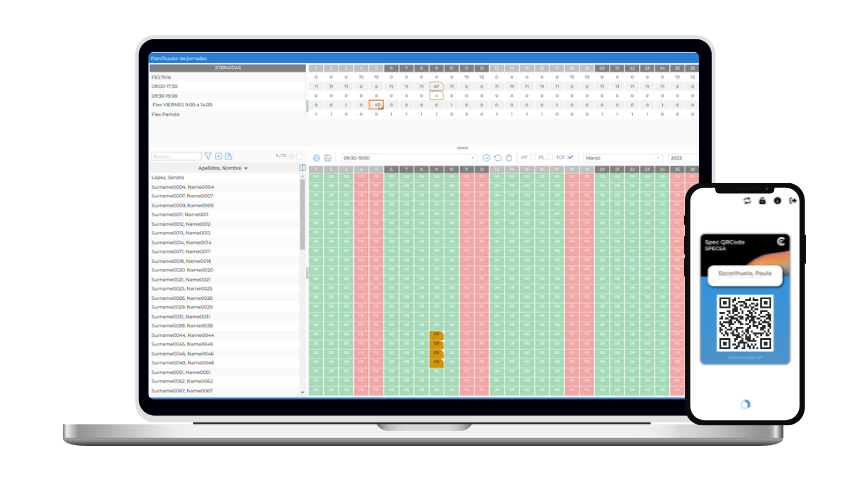The width and height of the screenshot is (846, 481).
Task: Select employee Surname0045, Name0045
Action: (x=224, y=344)
